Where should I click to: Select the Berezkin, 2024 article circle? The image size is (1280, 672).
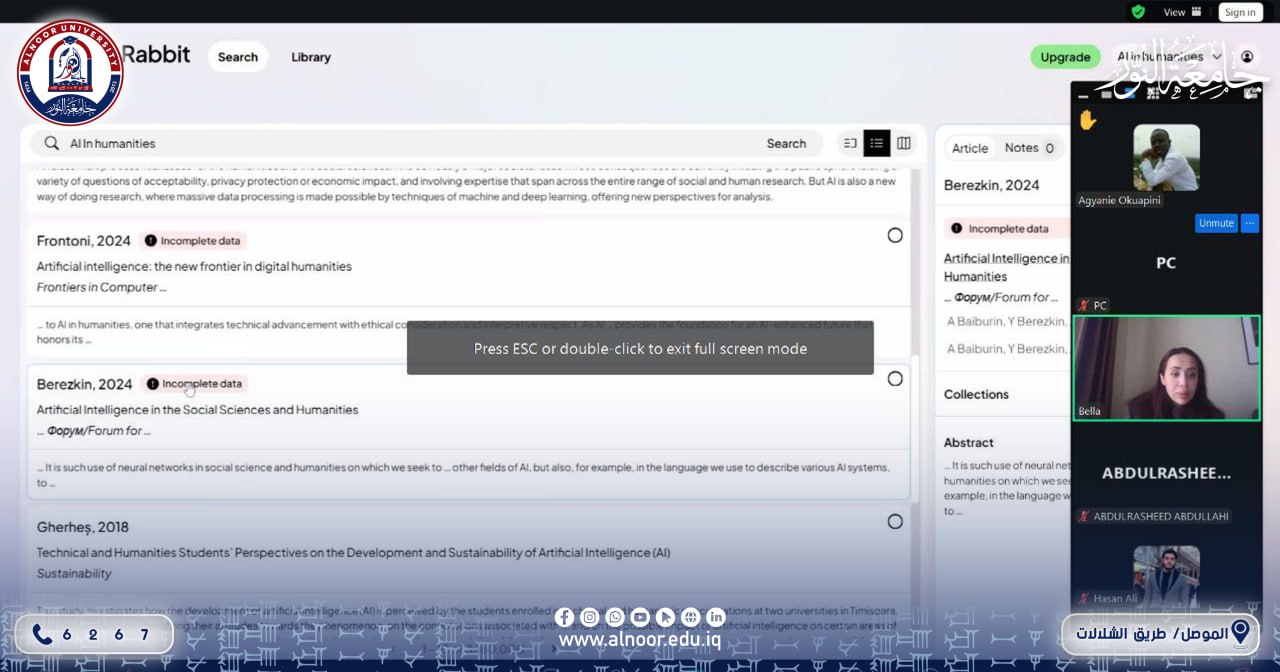[895, 378]
